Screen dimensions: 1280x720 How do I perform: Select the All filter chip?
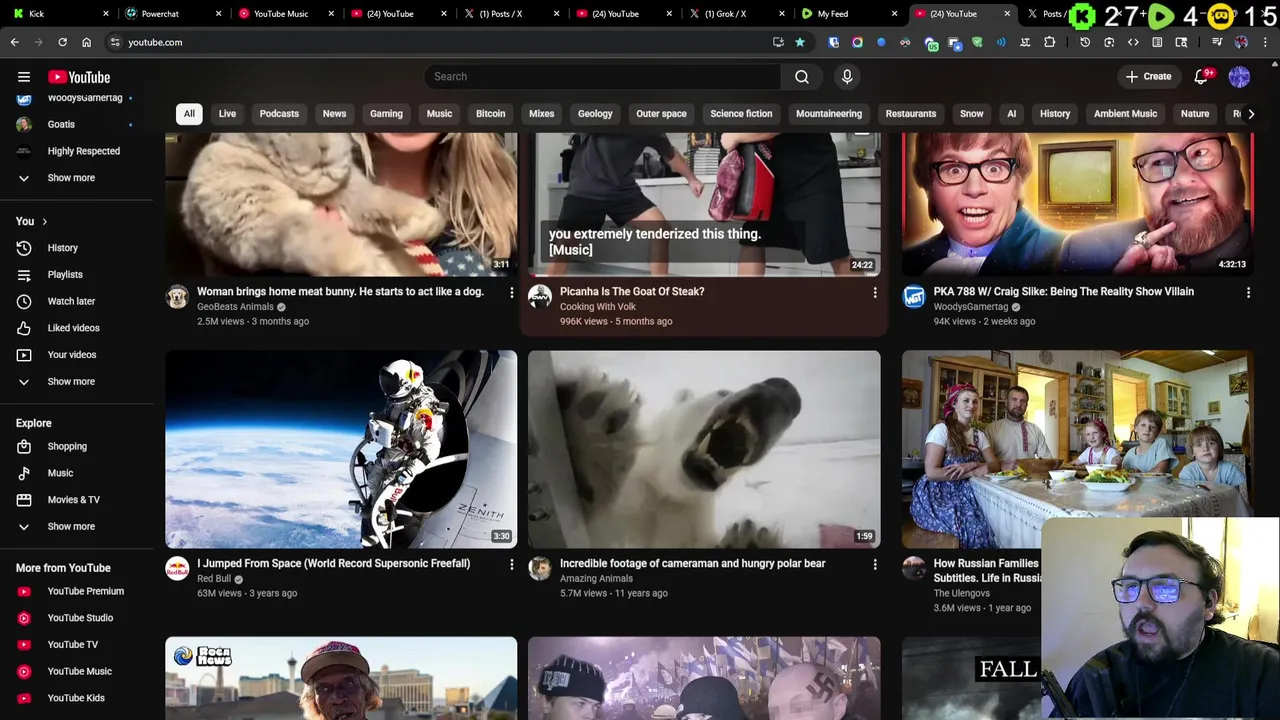pyautogui.click(x=189, y=114)
